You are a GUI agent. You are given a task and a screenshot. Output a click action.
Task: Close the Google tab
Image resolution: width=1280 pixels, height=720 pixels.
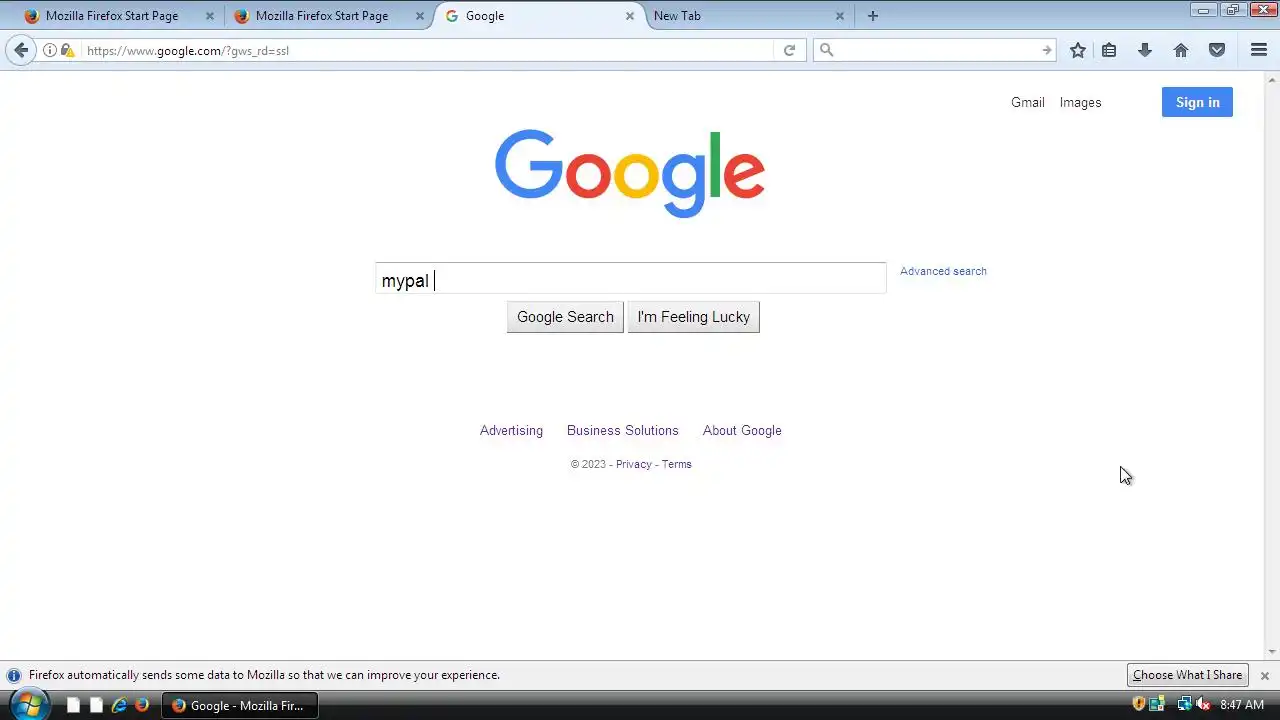coord(630,16)
